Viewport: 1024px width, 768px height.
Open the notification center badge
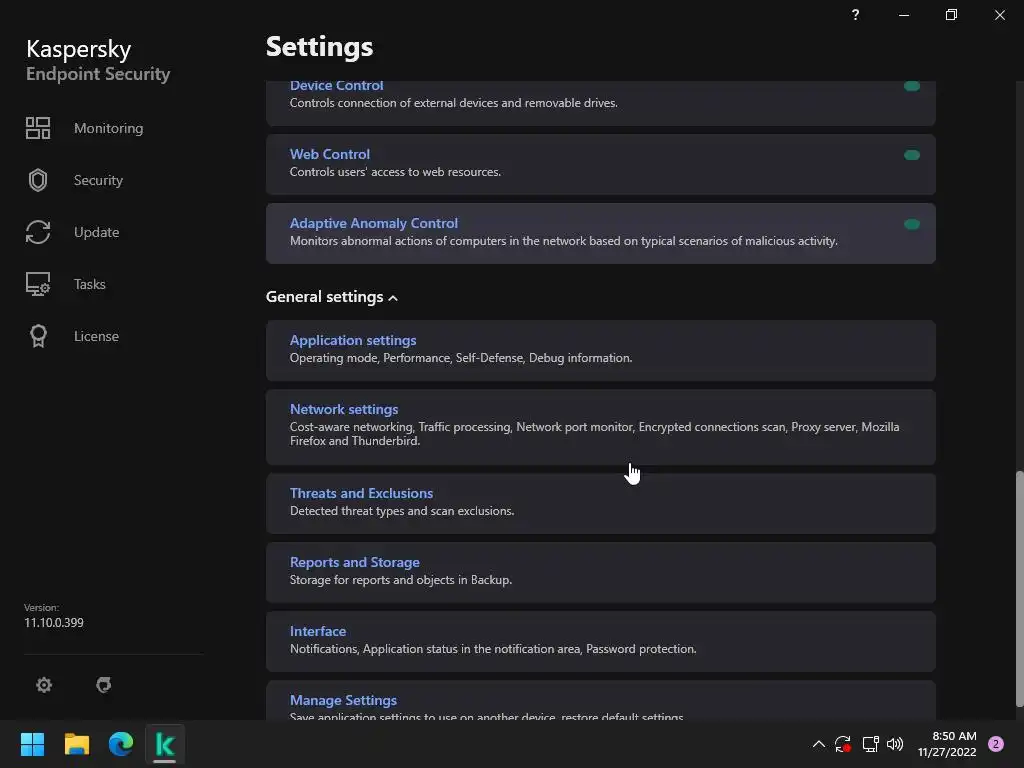pos(996,744)
